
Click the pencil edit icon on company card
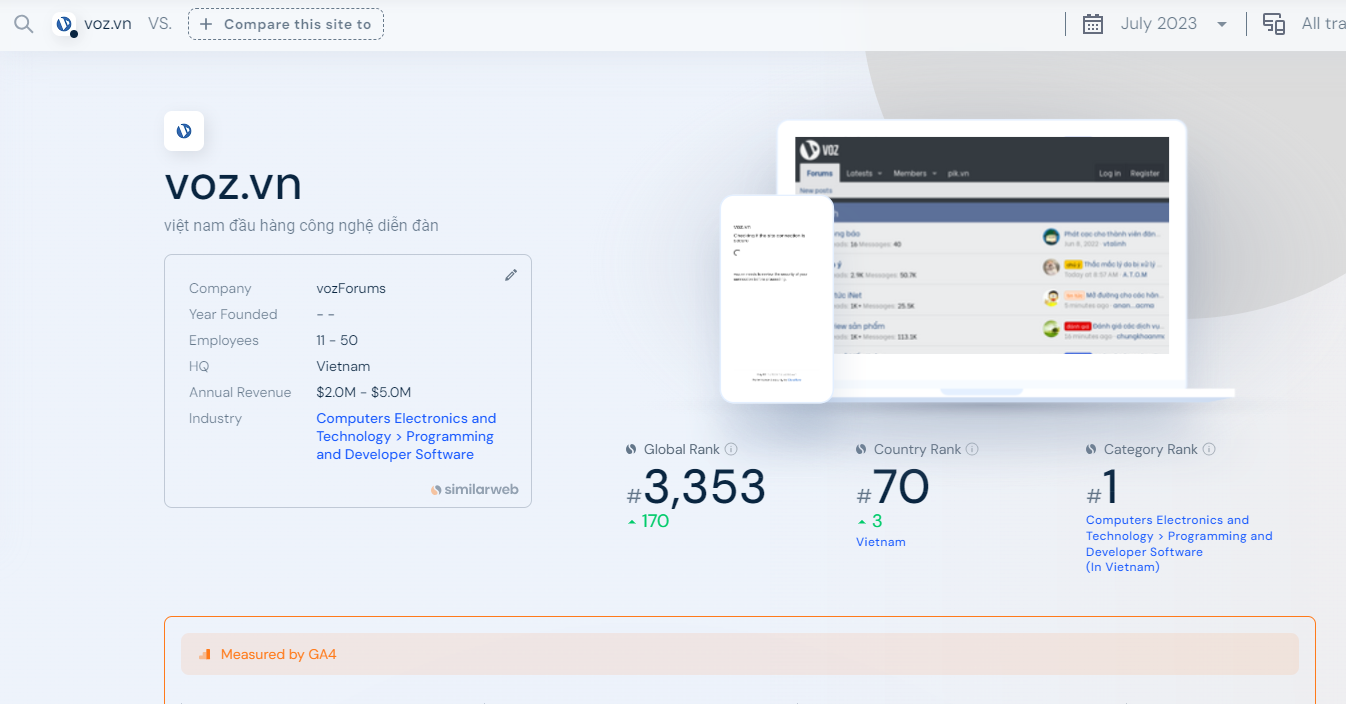511,275
